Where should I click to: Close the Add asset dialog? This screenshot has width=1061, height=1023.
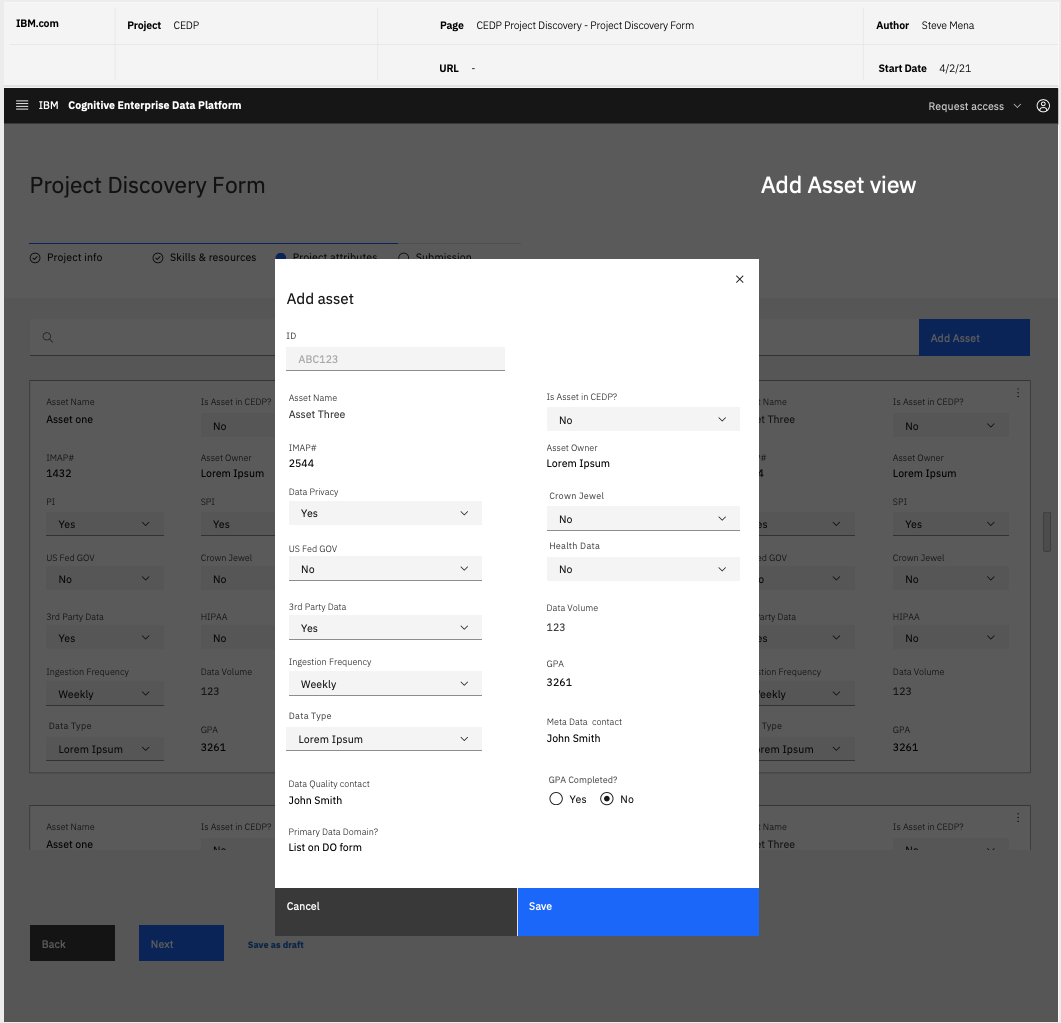pos(739,280)
